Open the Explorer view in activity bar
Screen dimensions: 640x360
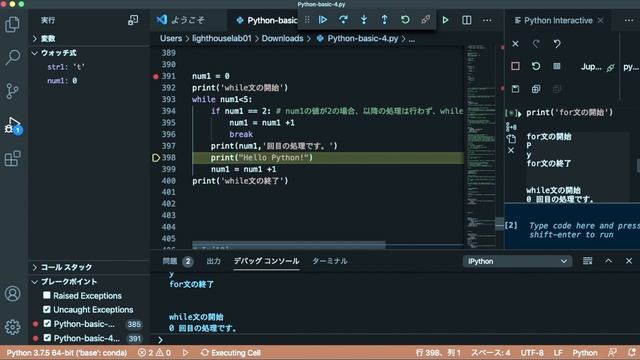[x=12, y=24]
